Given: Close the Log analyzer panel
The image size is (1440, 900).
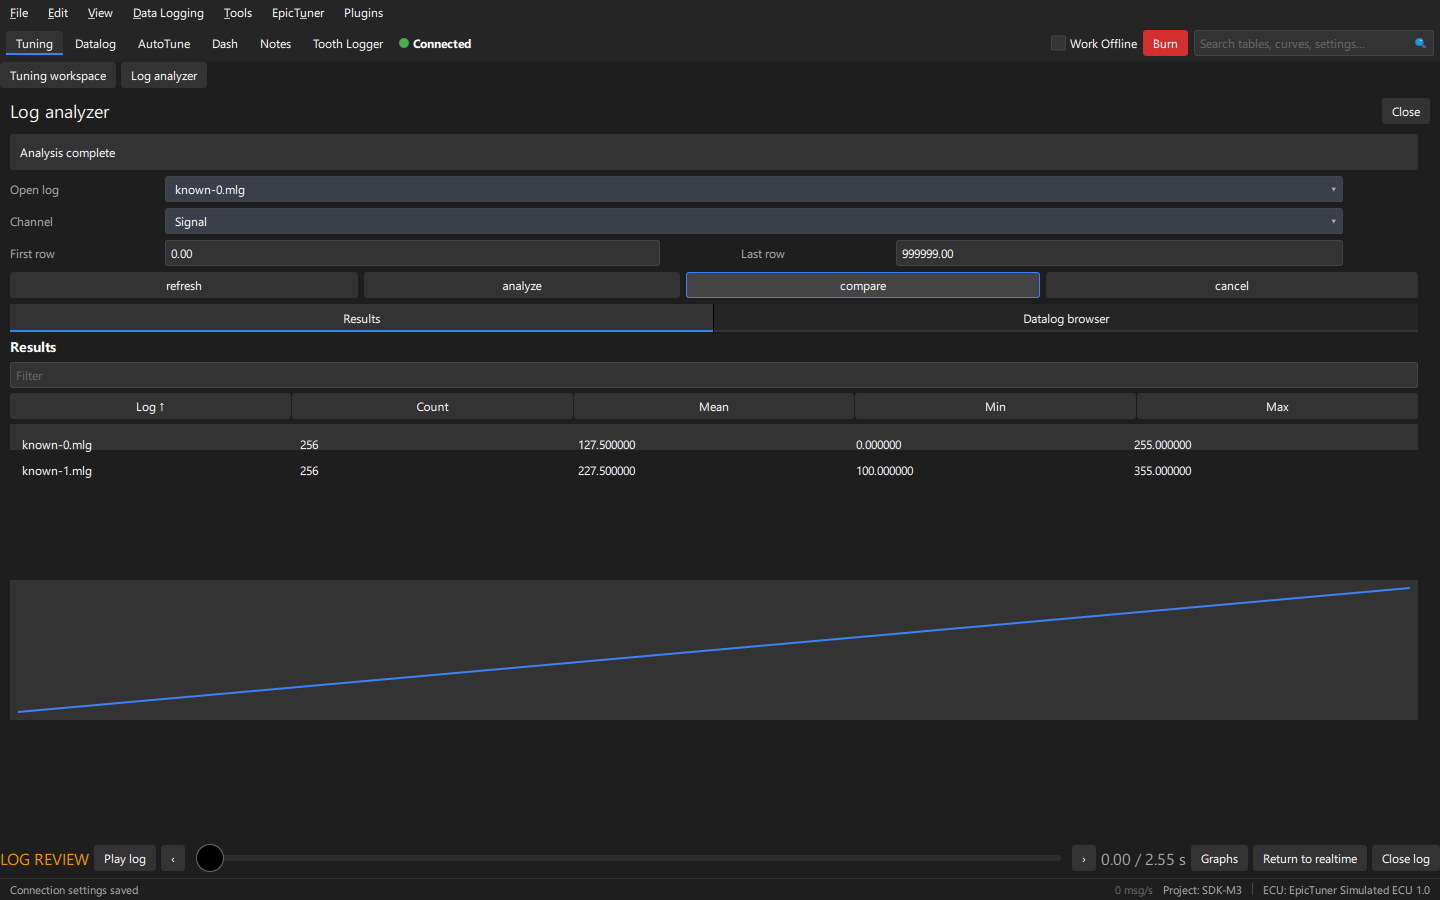Looking at the screenshot, I should [x=1406, y=112].
